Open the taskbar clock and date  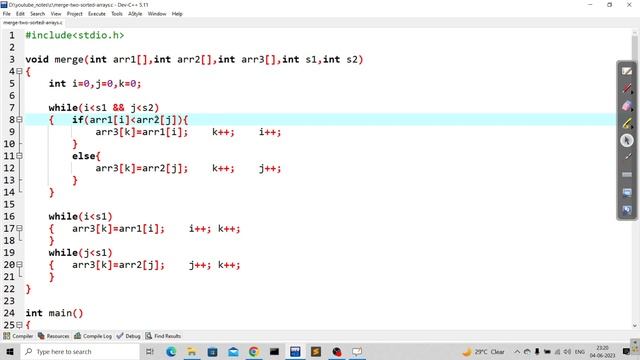602,351
